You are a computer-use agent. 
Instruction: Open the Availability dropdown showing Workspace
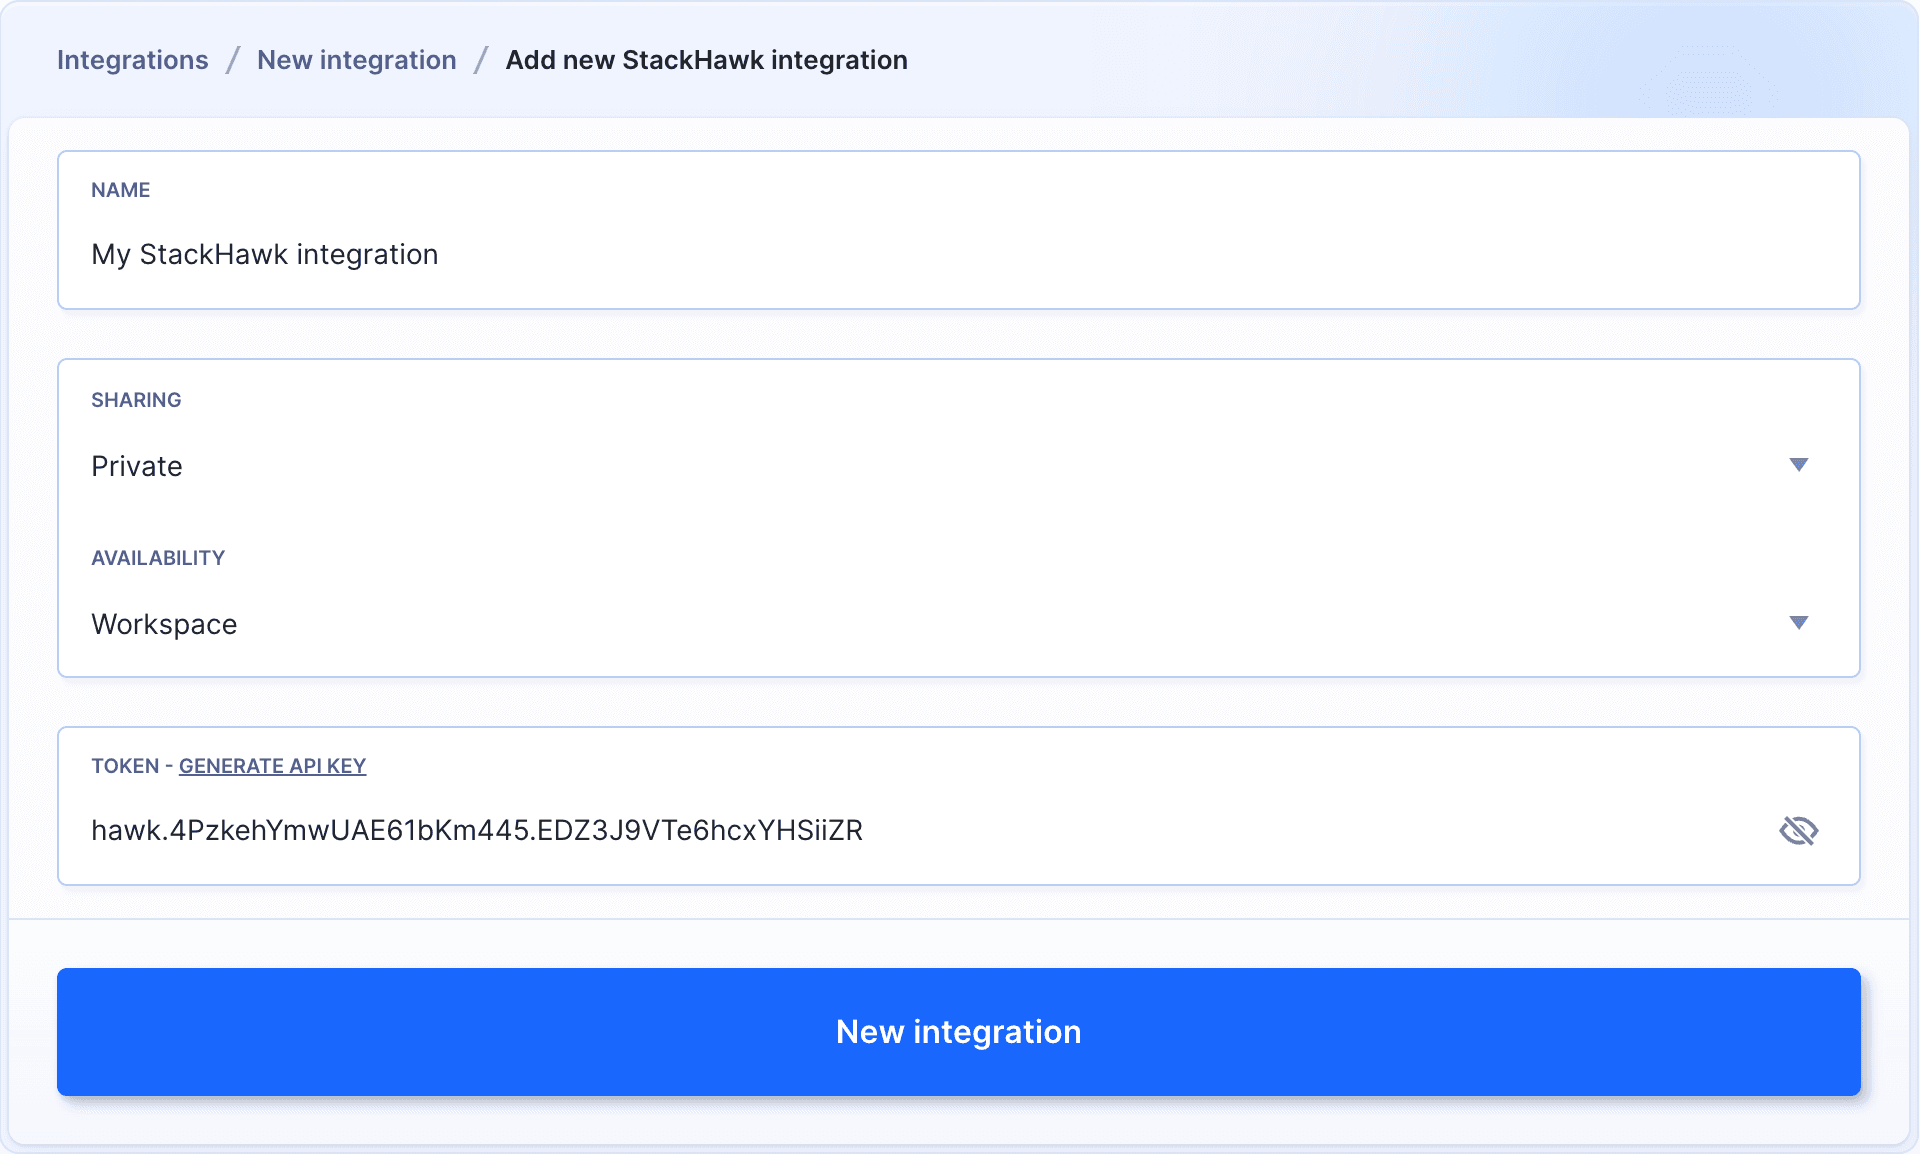pyautogui.click(x=958, y=623)
